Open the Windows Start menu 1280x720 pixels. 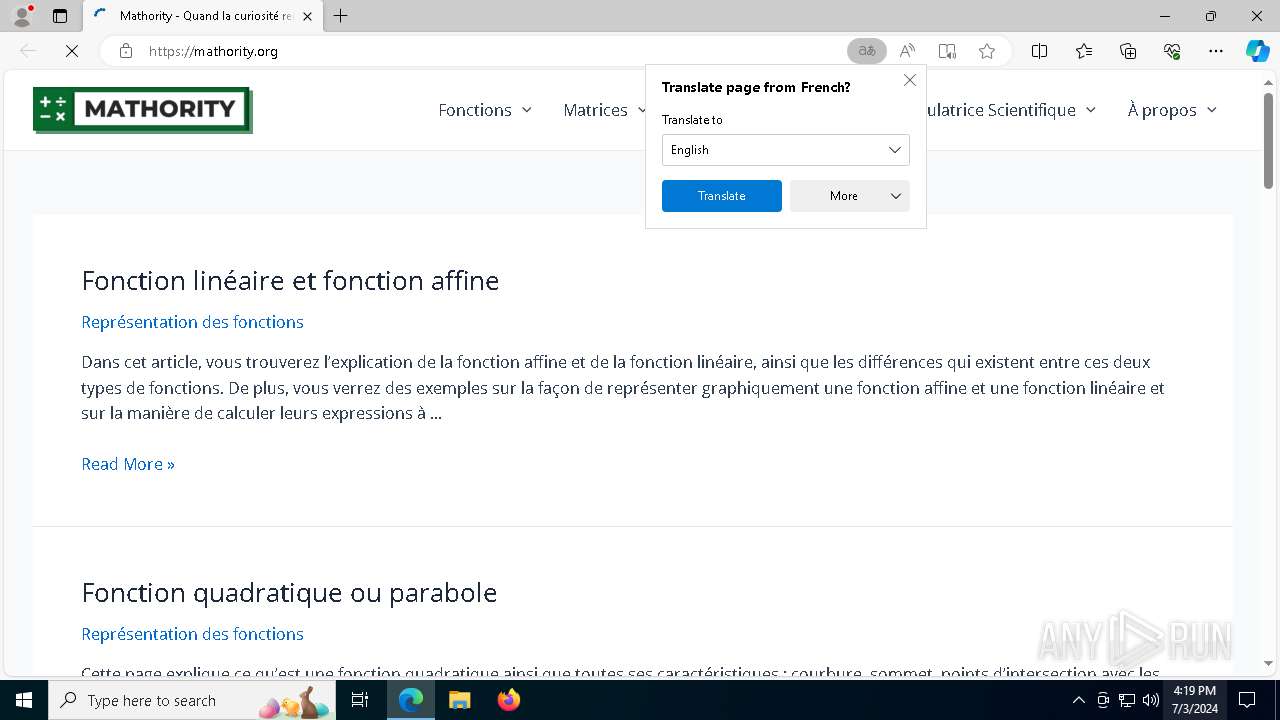click(24, 700)
